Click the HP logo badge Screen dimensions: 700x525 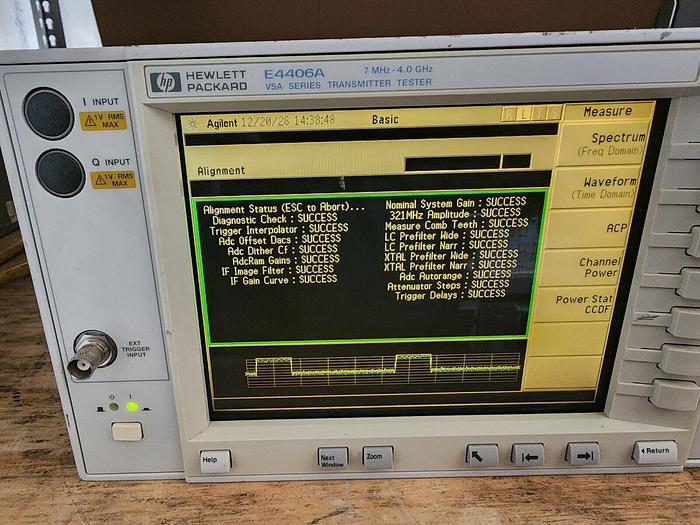coord(166,82)
